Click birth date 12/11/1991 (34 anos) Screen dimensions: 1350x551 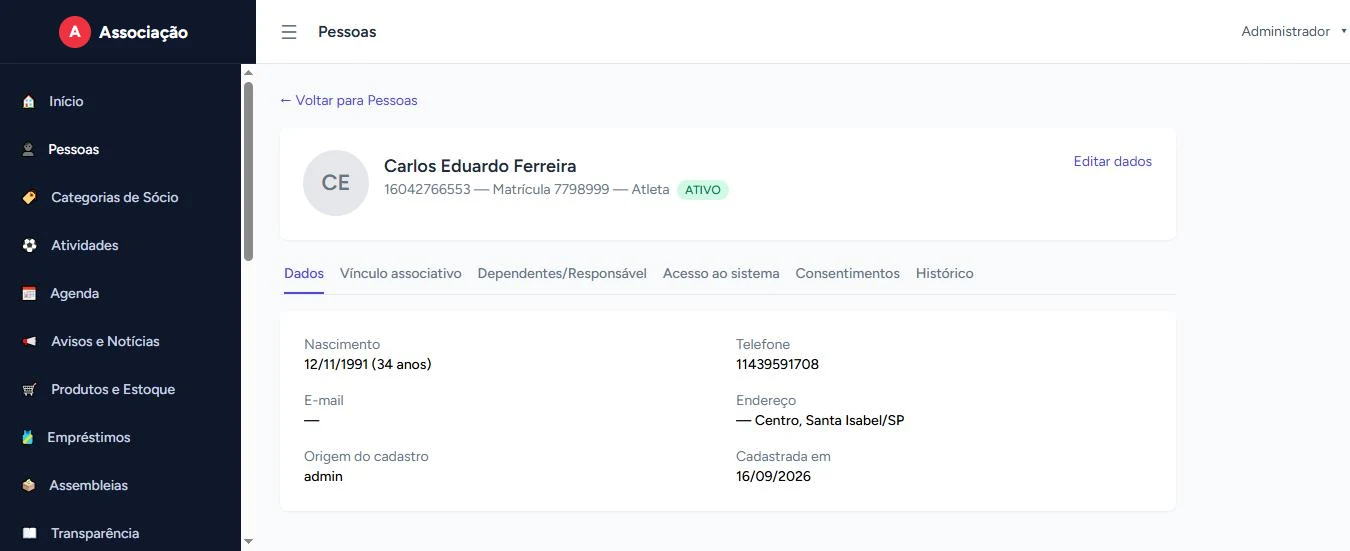tap(368, 364)
